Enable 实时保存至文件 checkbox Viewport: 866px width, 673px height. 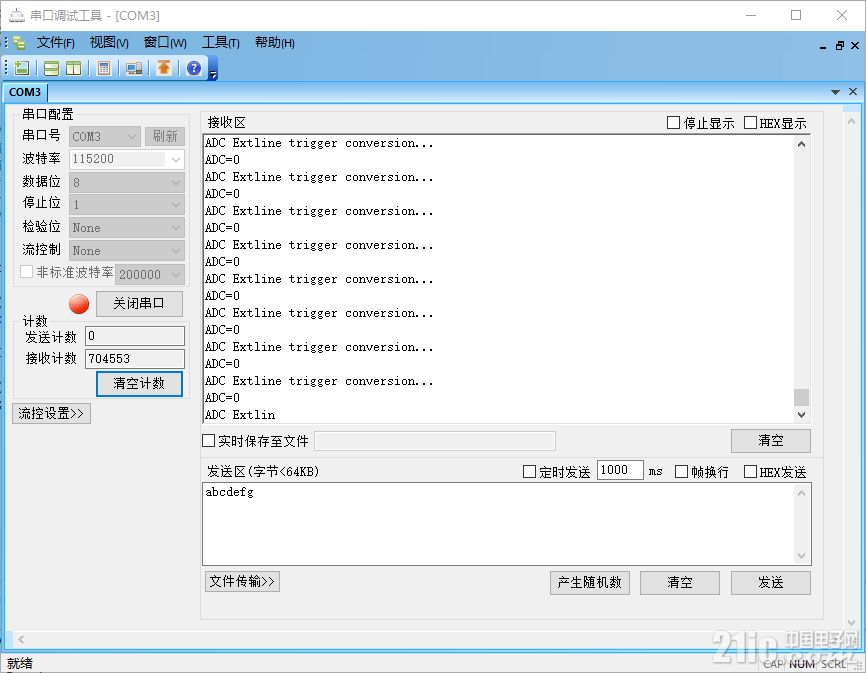click(x=208, y=441)
